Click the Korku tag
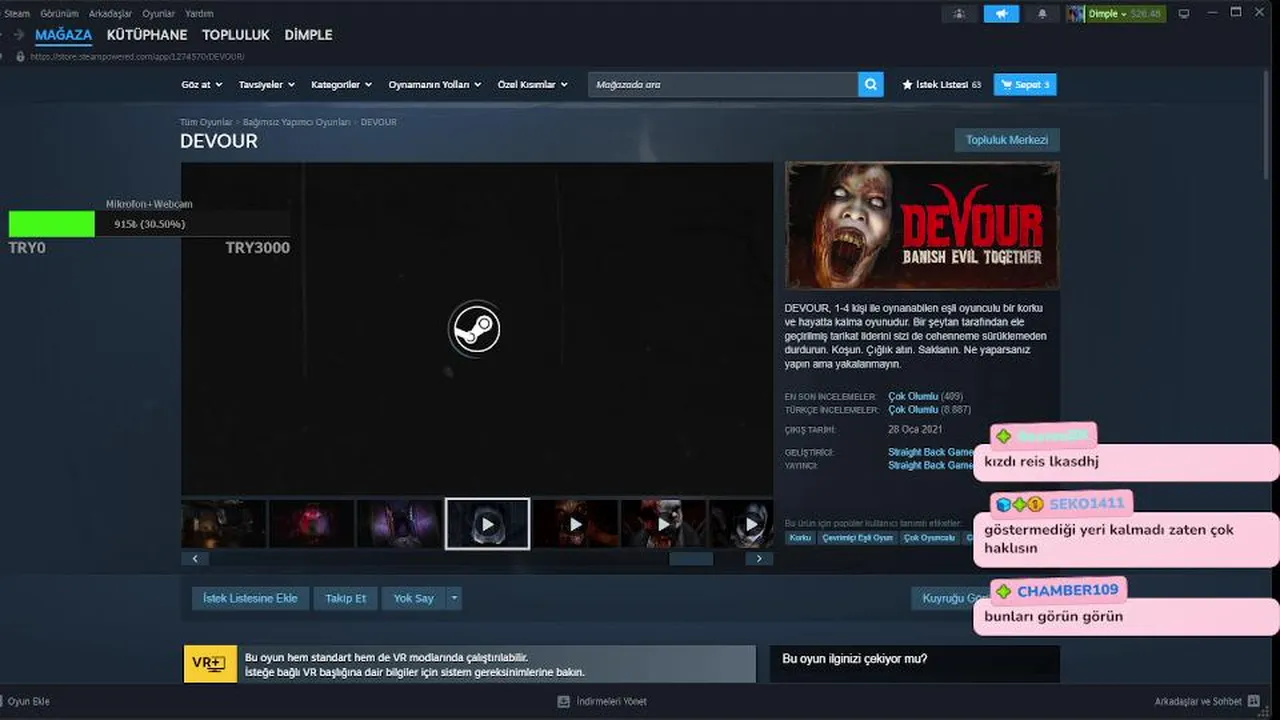Viewport: 1280px width, 720px height. 800,538
